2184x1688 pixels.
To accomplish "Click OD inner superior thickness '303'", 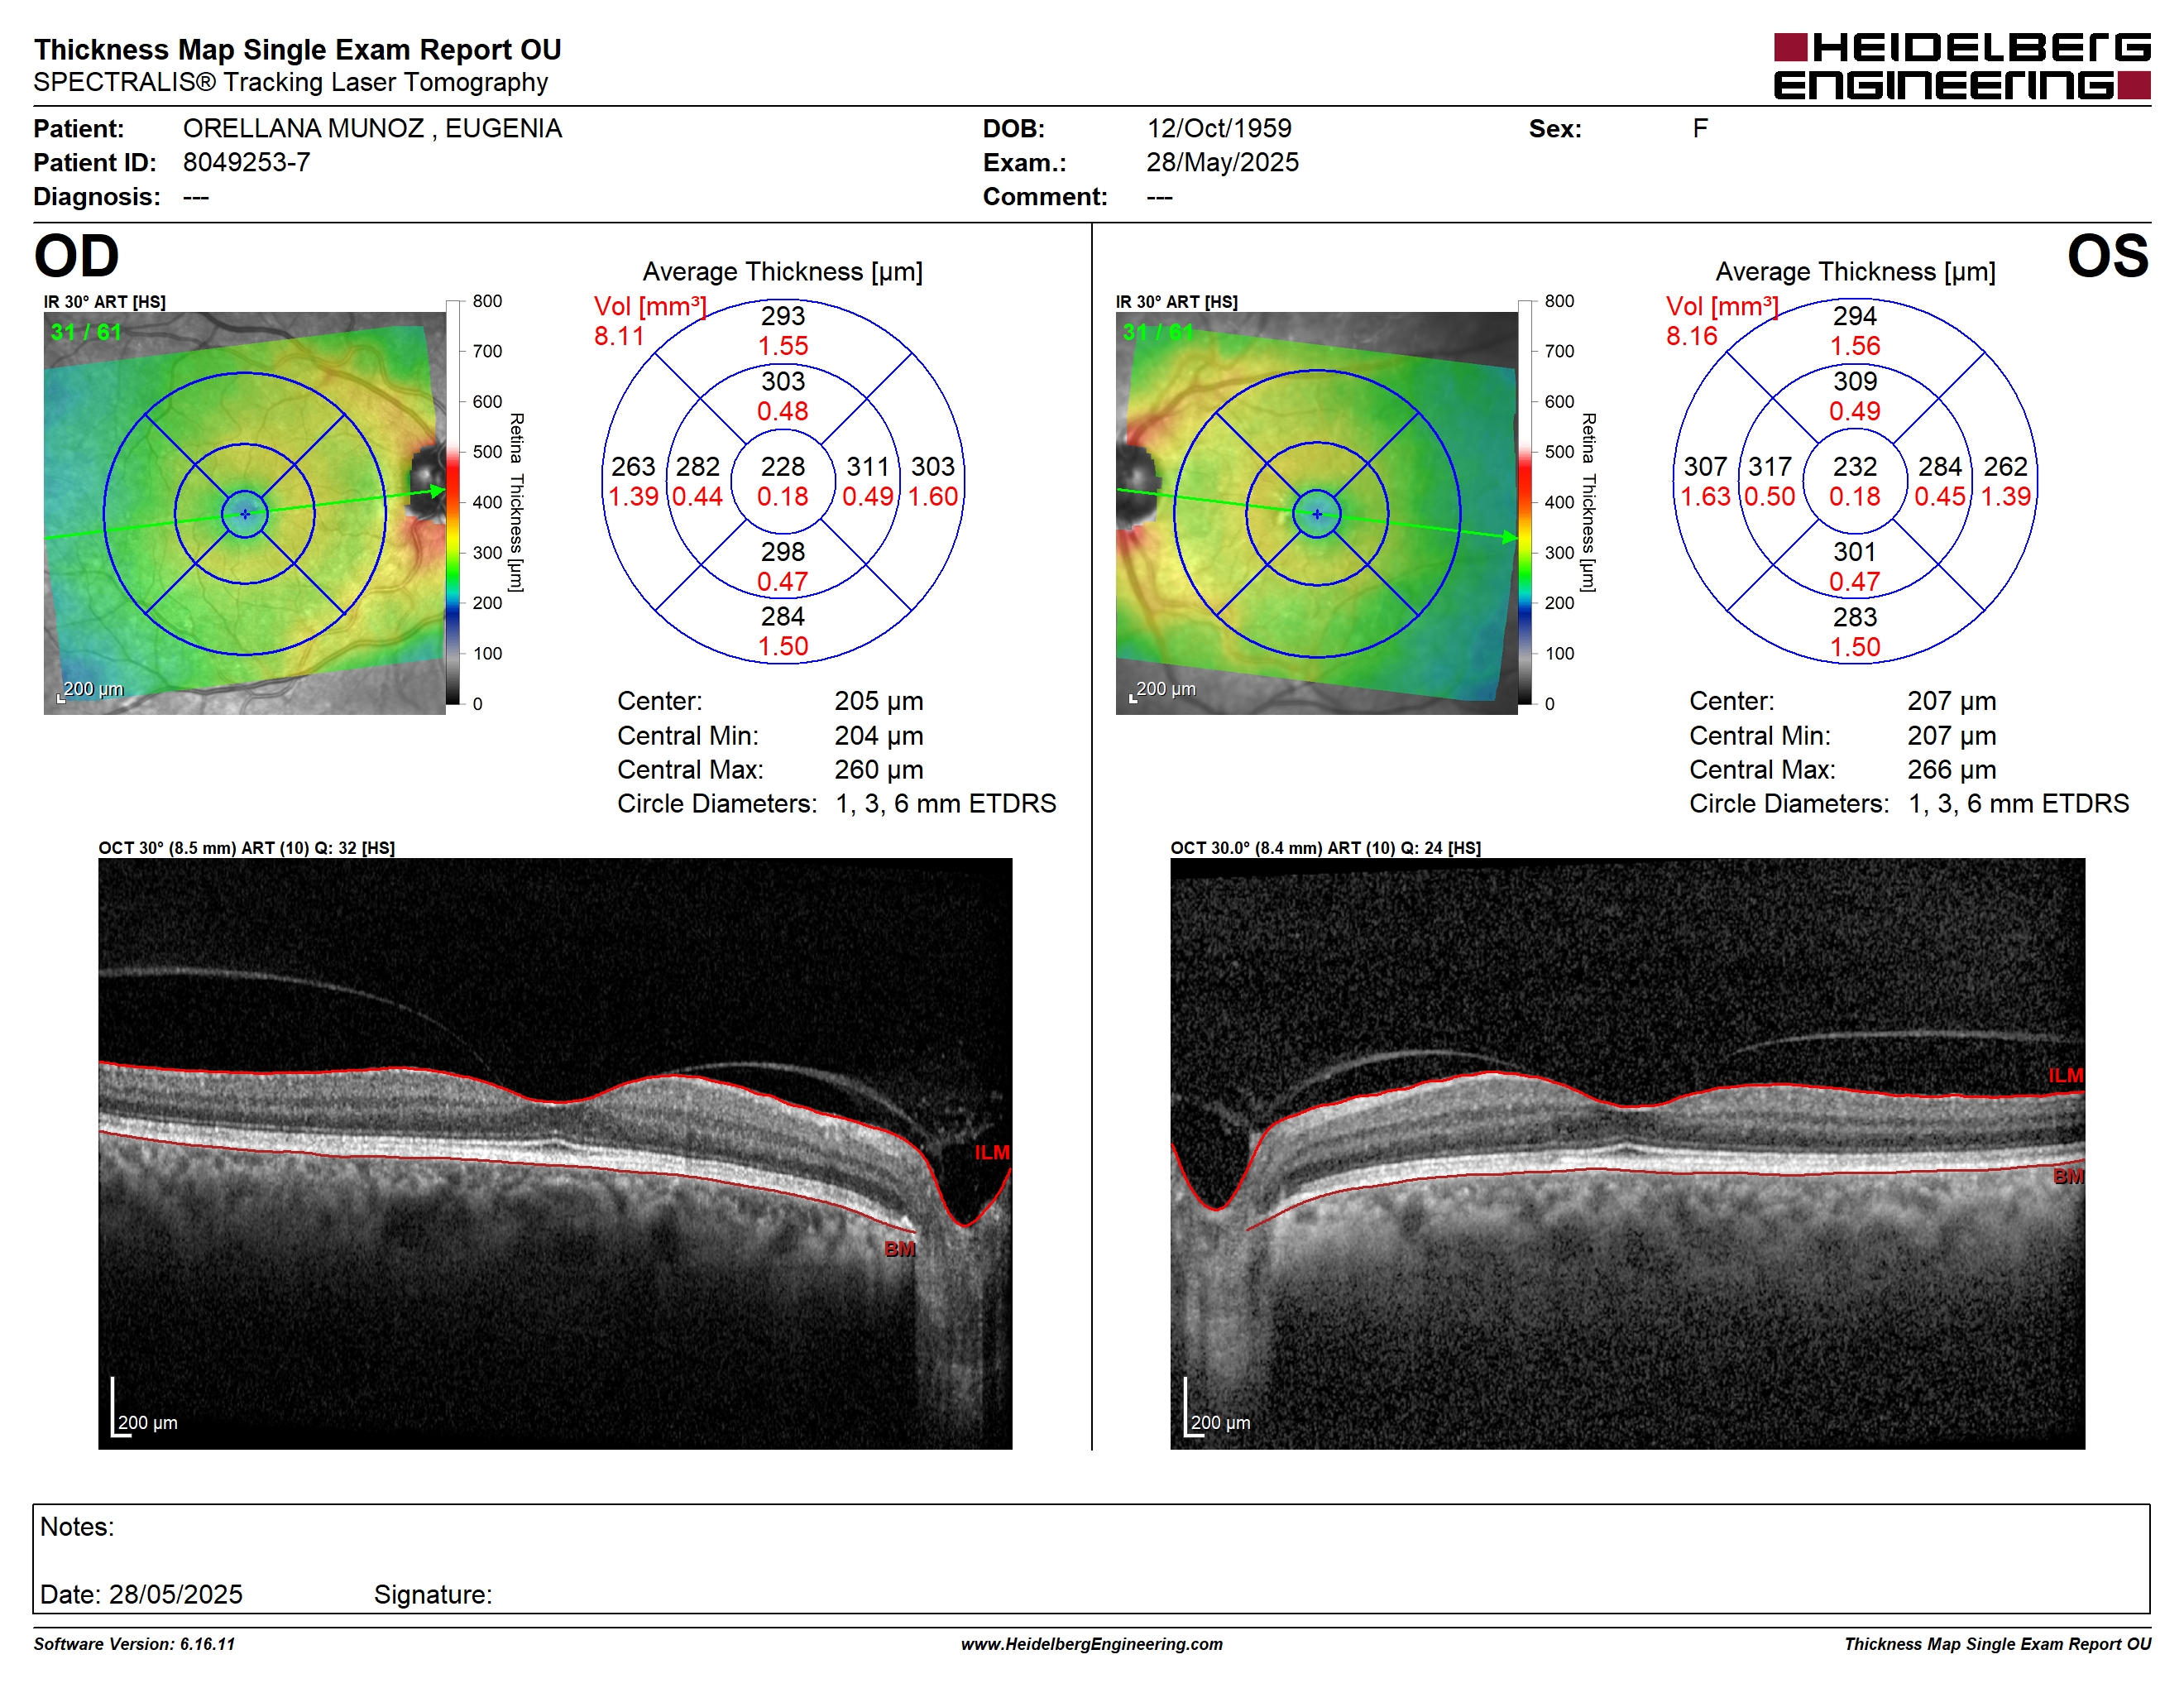I will (x=782, y=381).
